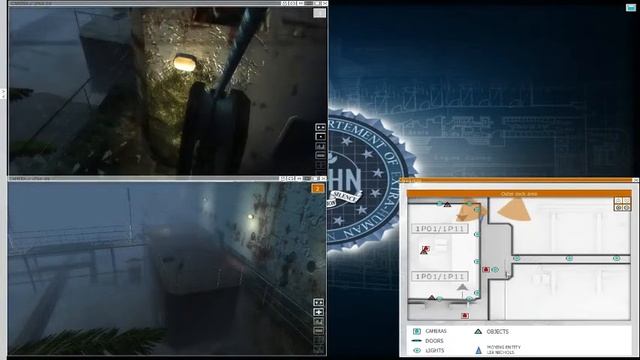Screen dimensions: 640x360
Task: Select the black object triangle on room's bottom wall
Action: pos(431,298)
